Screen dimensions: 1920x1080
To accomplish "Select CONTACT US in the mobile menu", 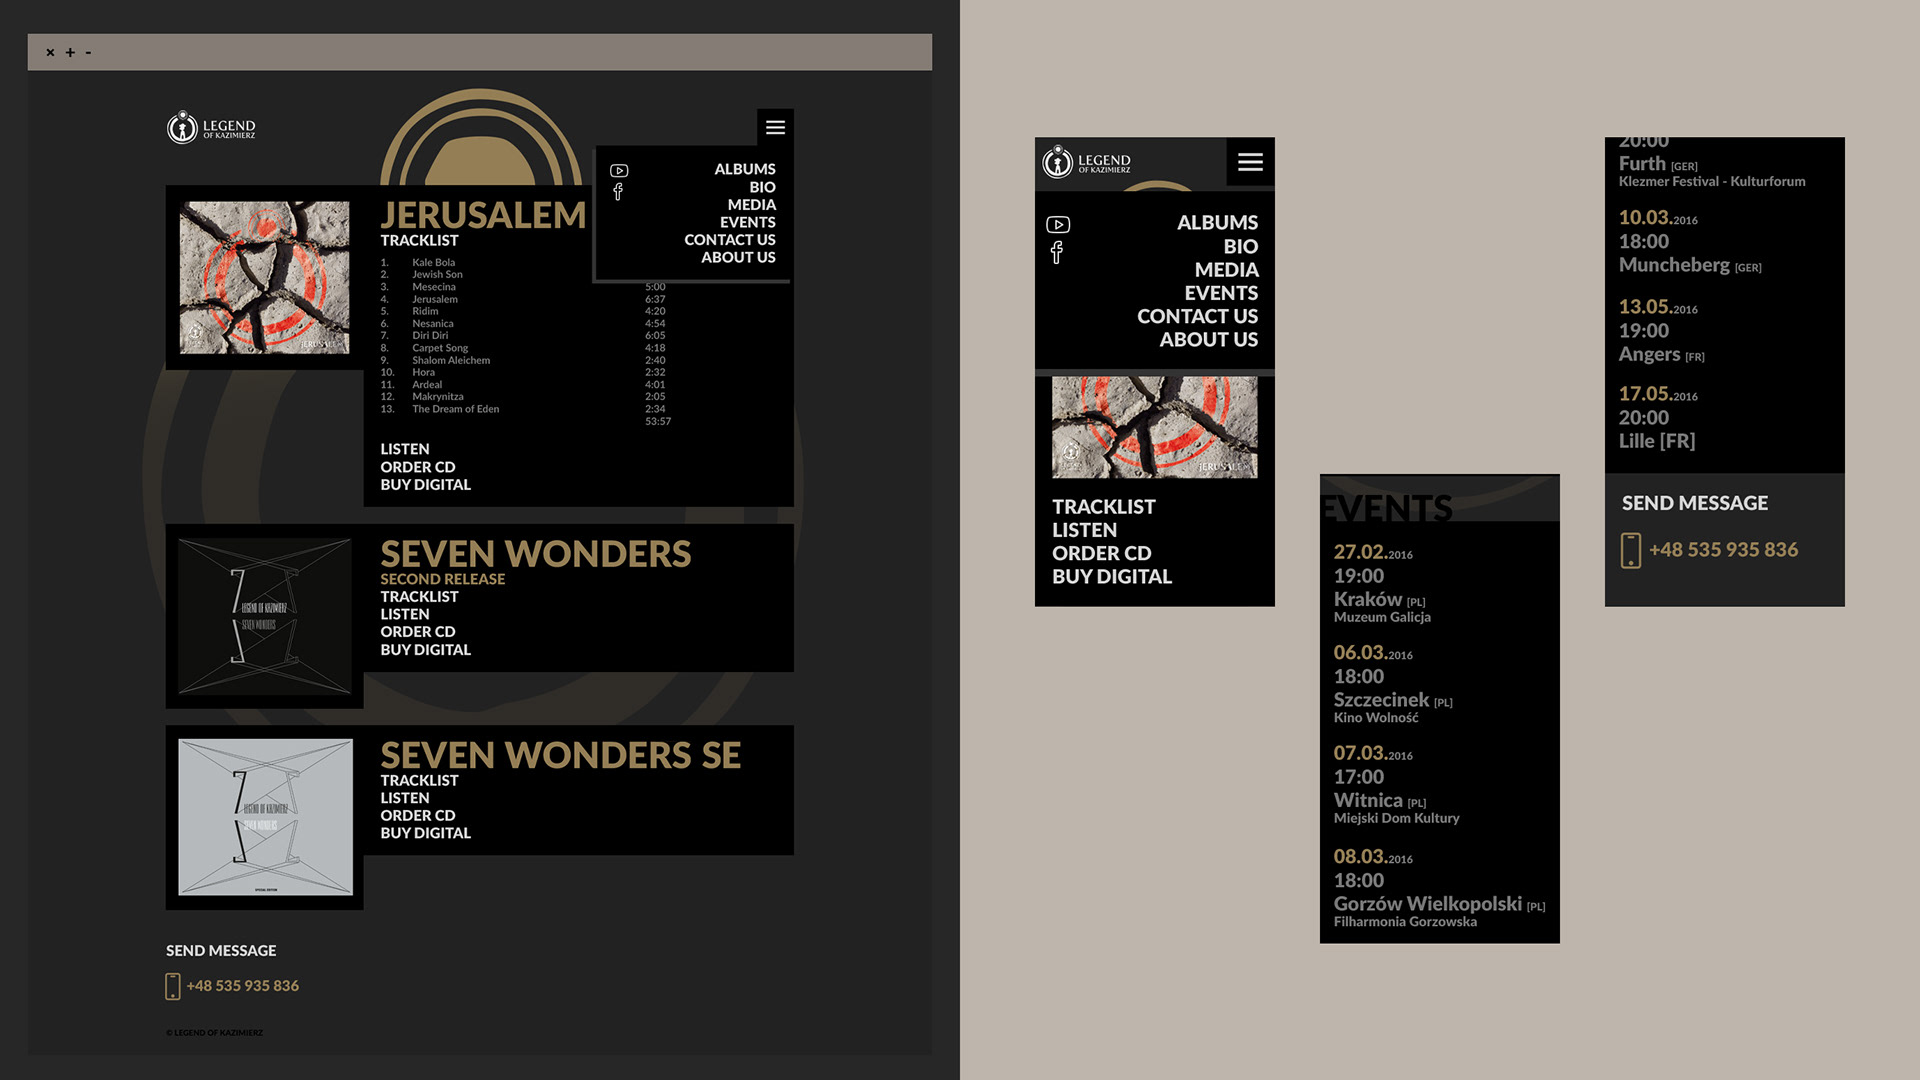I will (x=1197, y=316).
